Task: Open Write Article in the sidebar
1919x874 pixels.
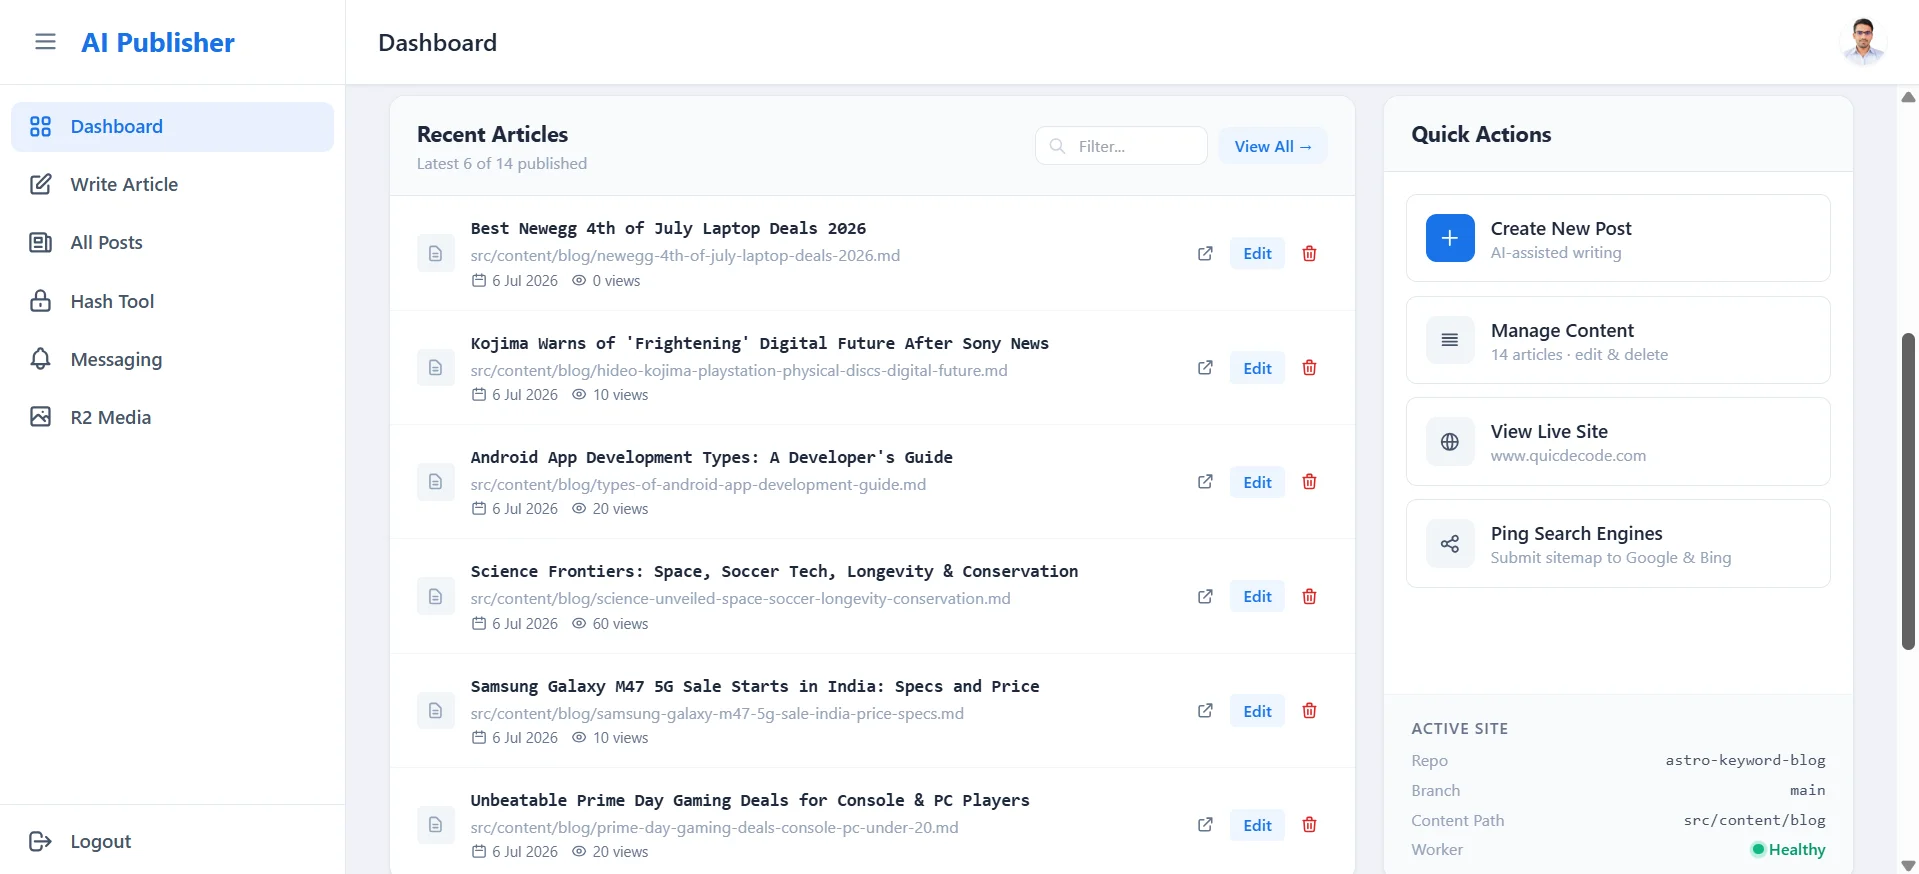Action: click(x=172, y=185)
